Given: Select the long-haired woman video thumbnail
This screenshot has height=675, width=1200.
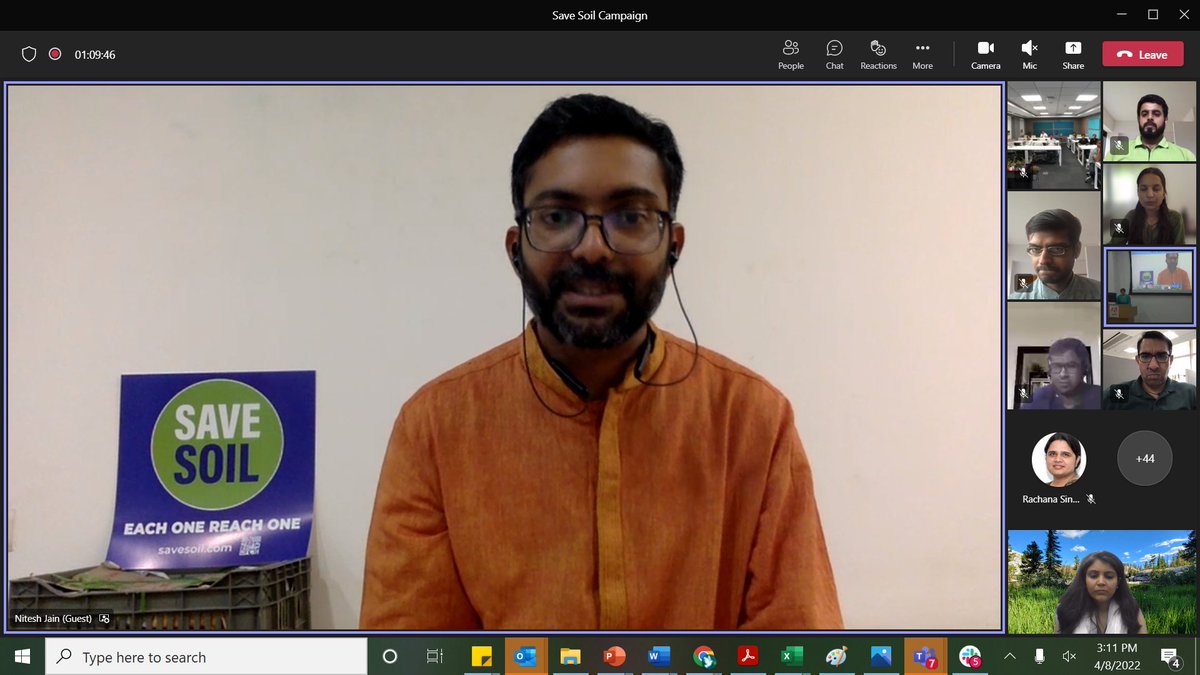Looking at the screenshot, I should point(1150,204).
